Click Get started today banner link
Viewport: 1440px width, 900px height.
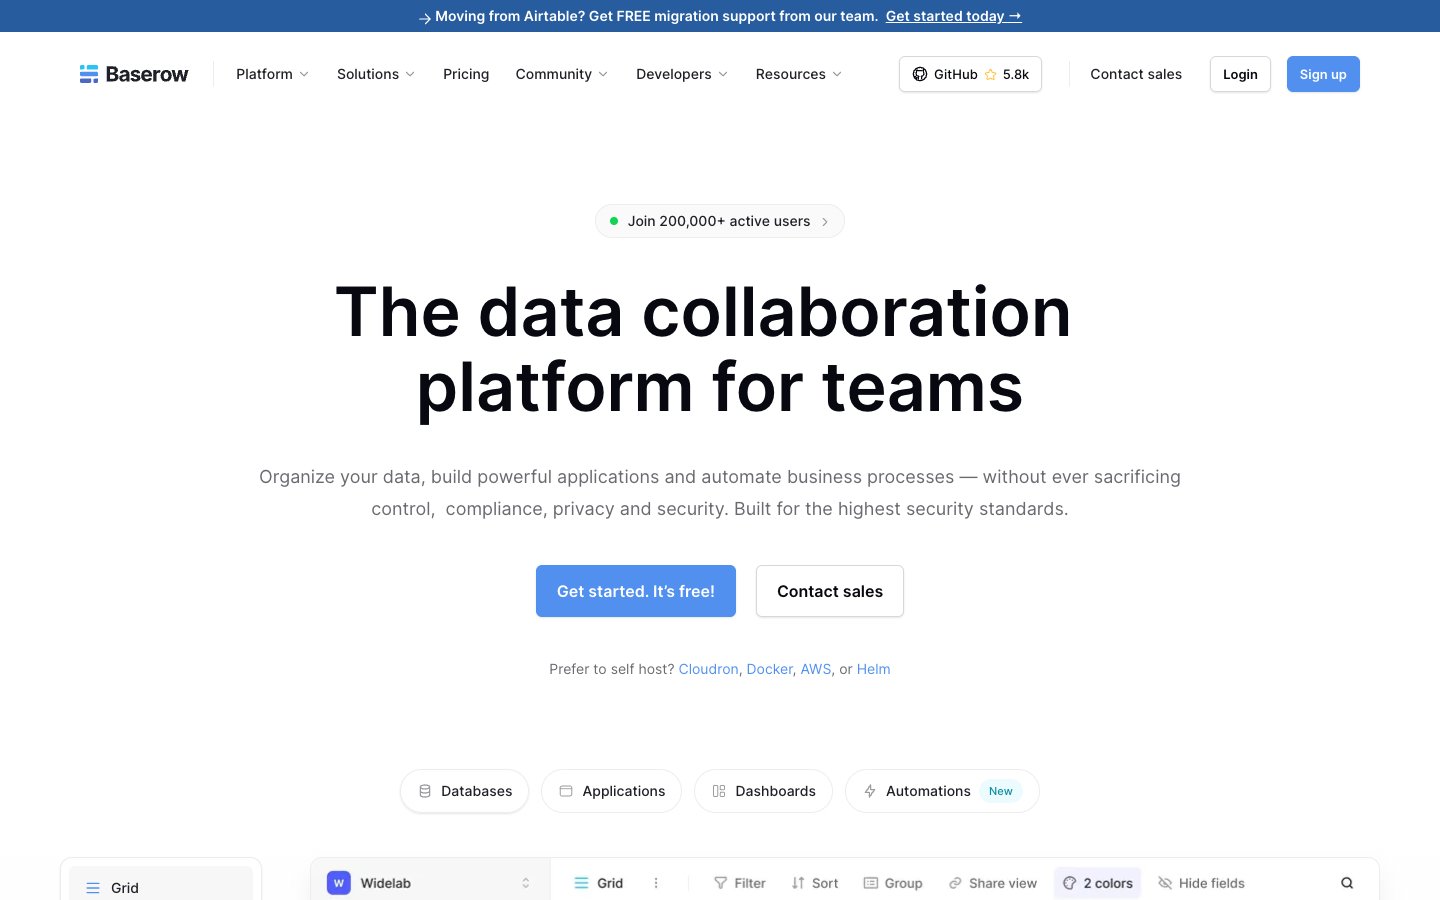pyautogui.click(x=954, y=16)
